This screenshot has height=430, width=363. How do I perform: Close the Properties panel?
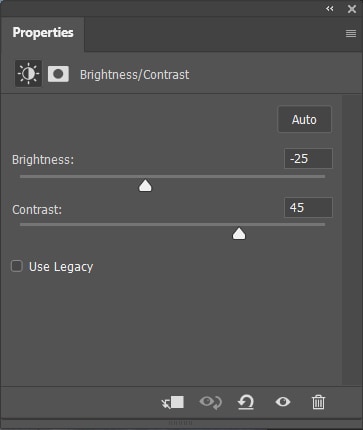pos(352,9)
